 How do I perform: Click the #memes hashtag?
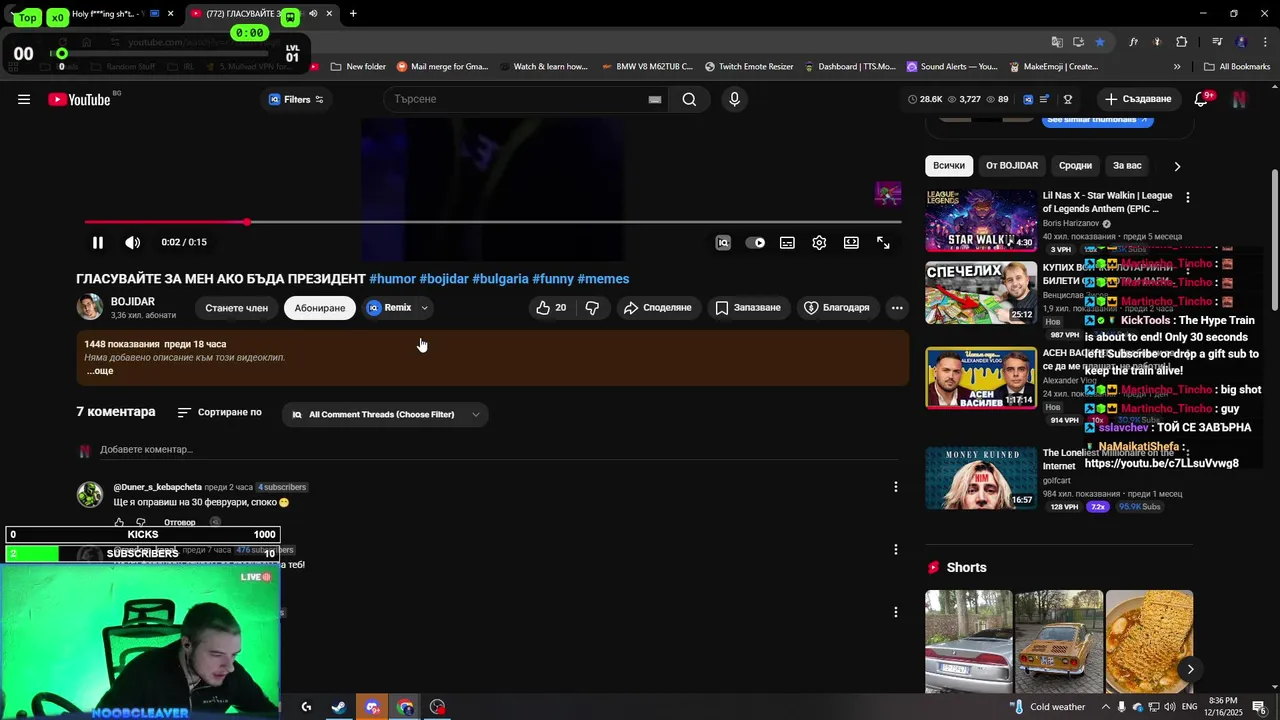(603, 279)
